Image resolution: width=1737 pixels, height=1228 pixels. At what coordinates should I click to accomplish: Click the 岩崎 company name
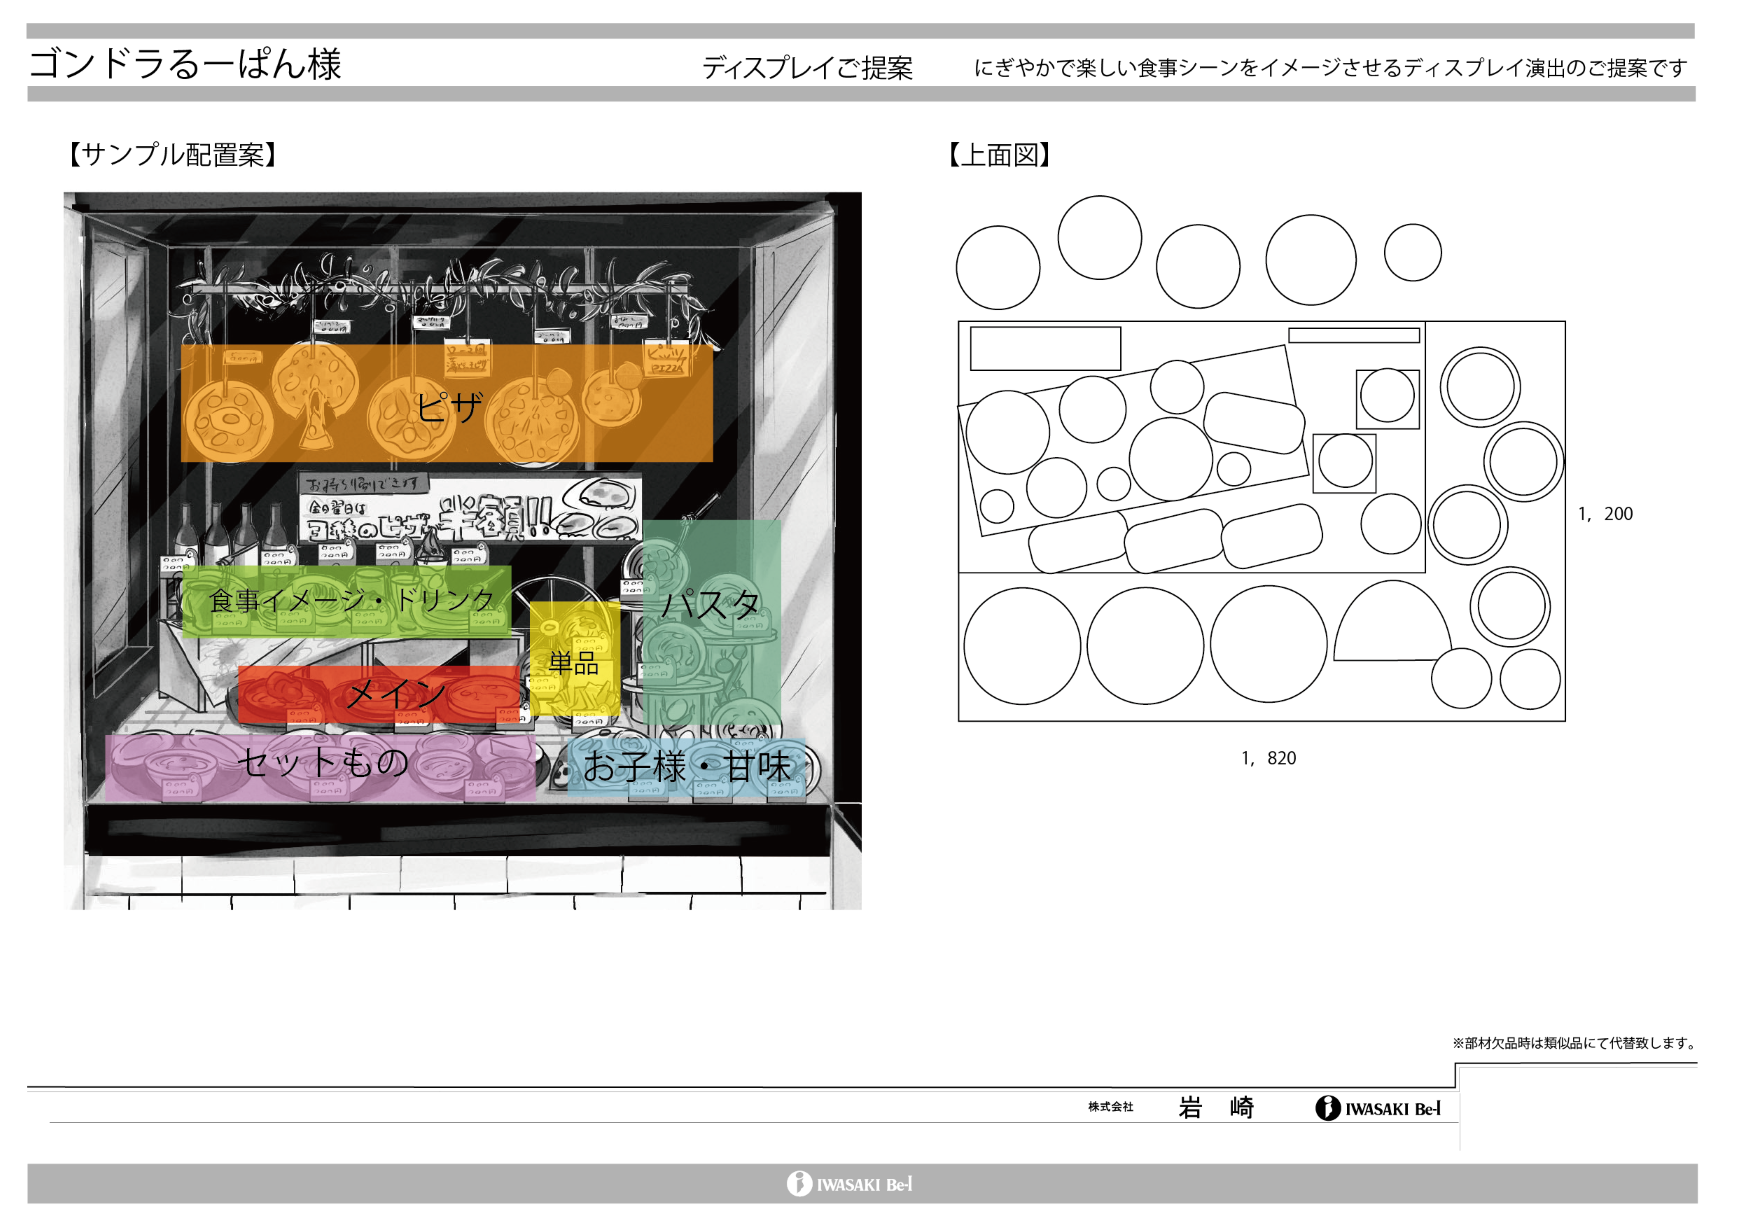coord(1216,1108)
